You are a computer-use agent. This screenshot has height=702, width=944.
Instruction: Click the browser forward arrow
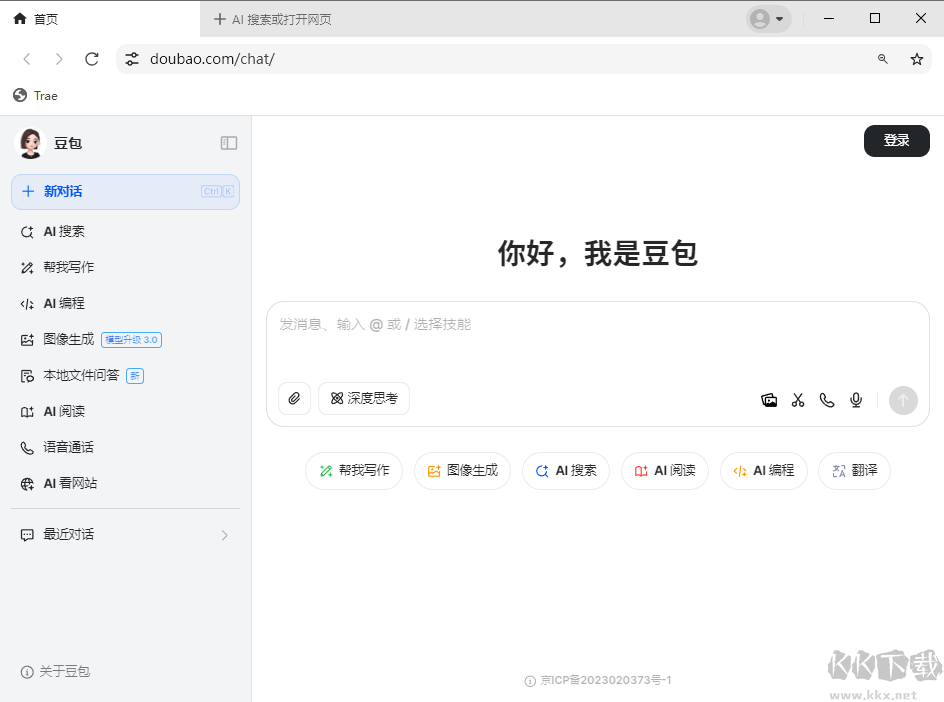[58, 59]
